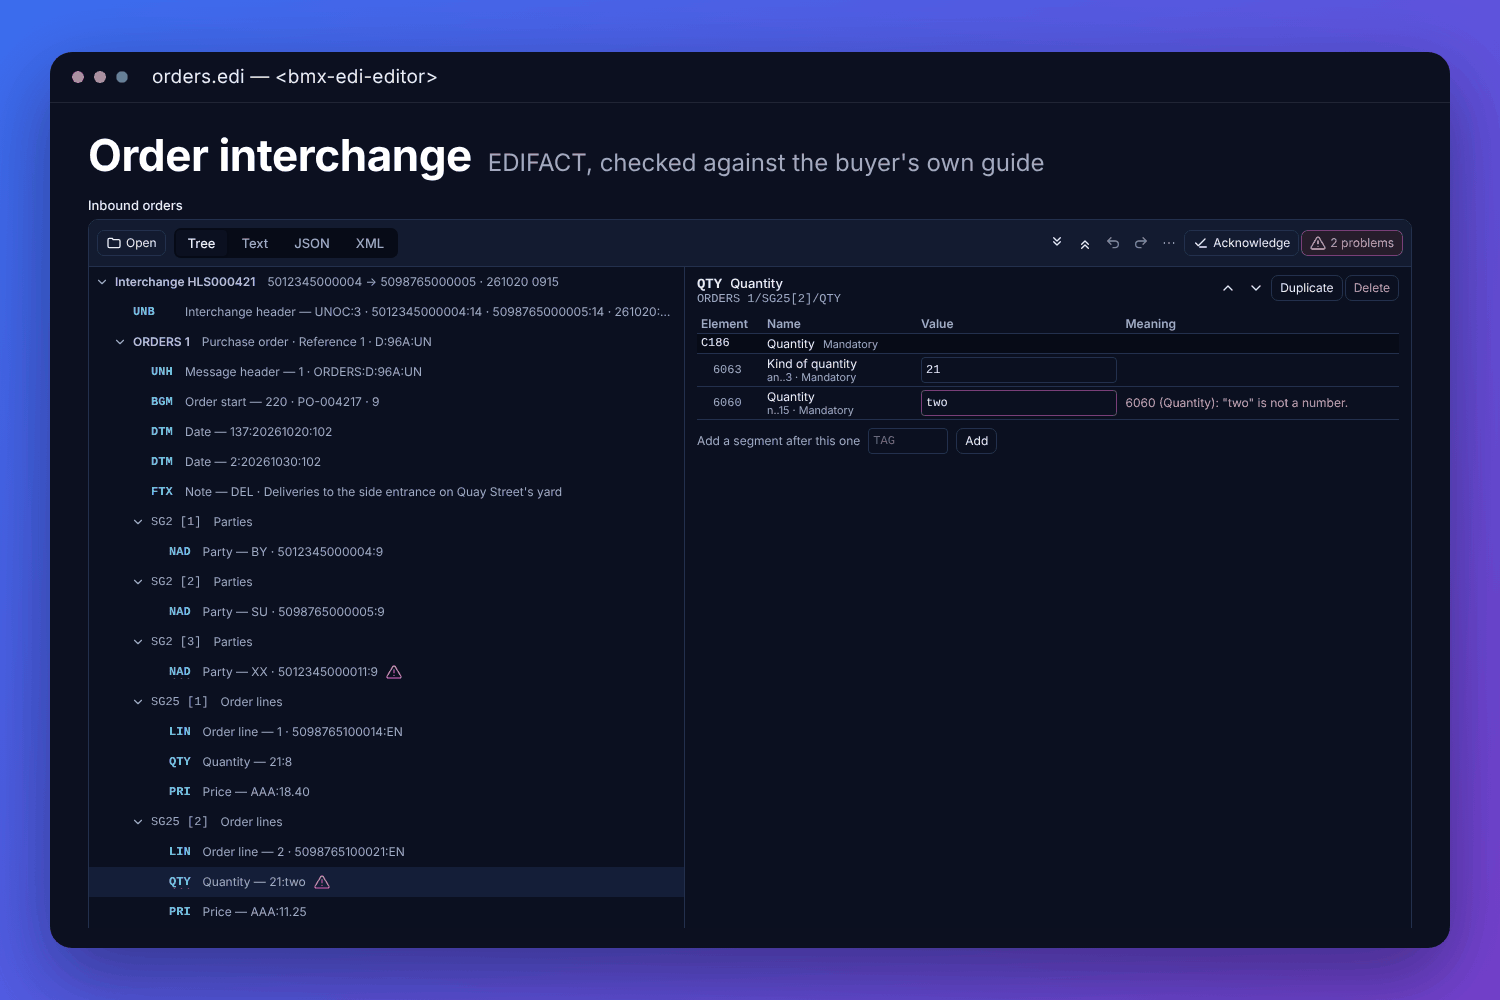The height and width of the screenshot is (1000, 1500).
Task: Select the PRI Price AAA:11.25 row
Action: pyautogui.click(x=386, y=912)
